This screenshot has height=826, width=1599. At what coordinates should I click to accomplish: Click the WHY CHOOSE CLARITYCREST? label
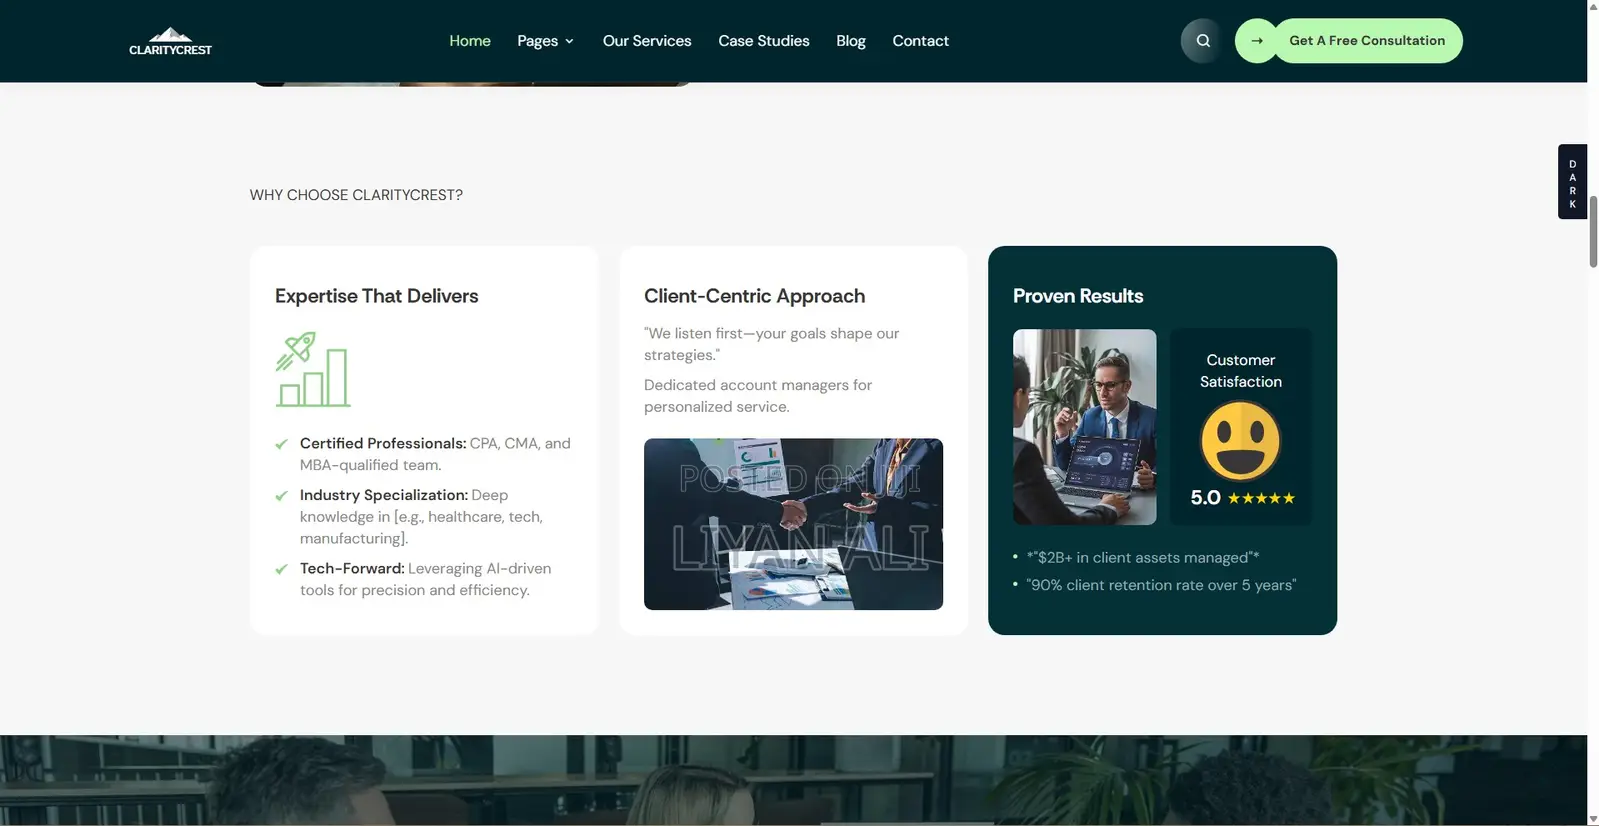tap(356, 195)
